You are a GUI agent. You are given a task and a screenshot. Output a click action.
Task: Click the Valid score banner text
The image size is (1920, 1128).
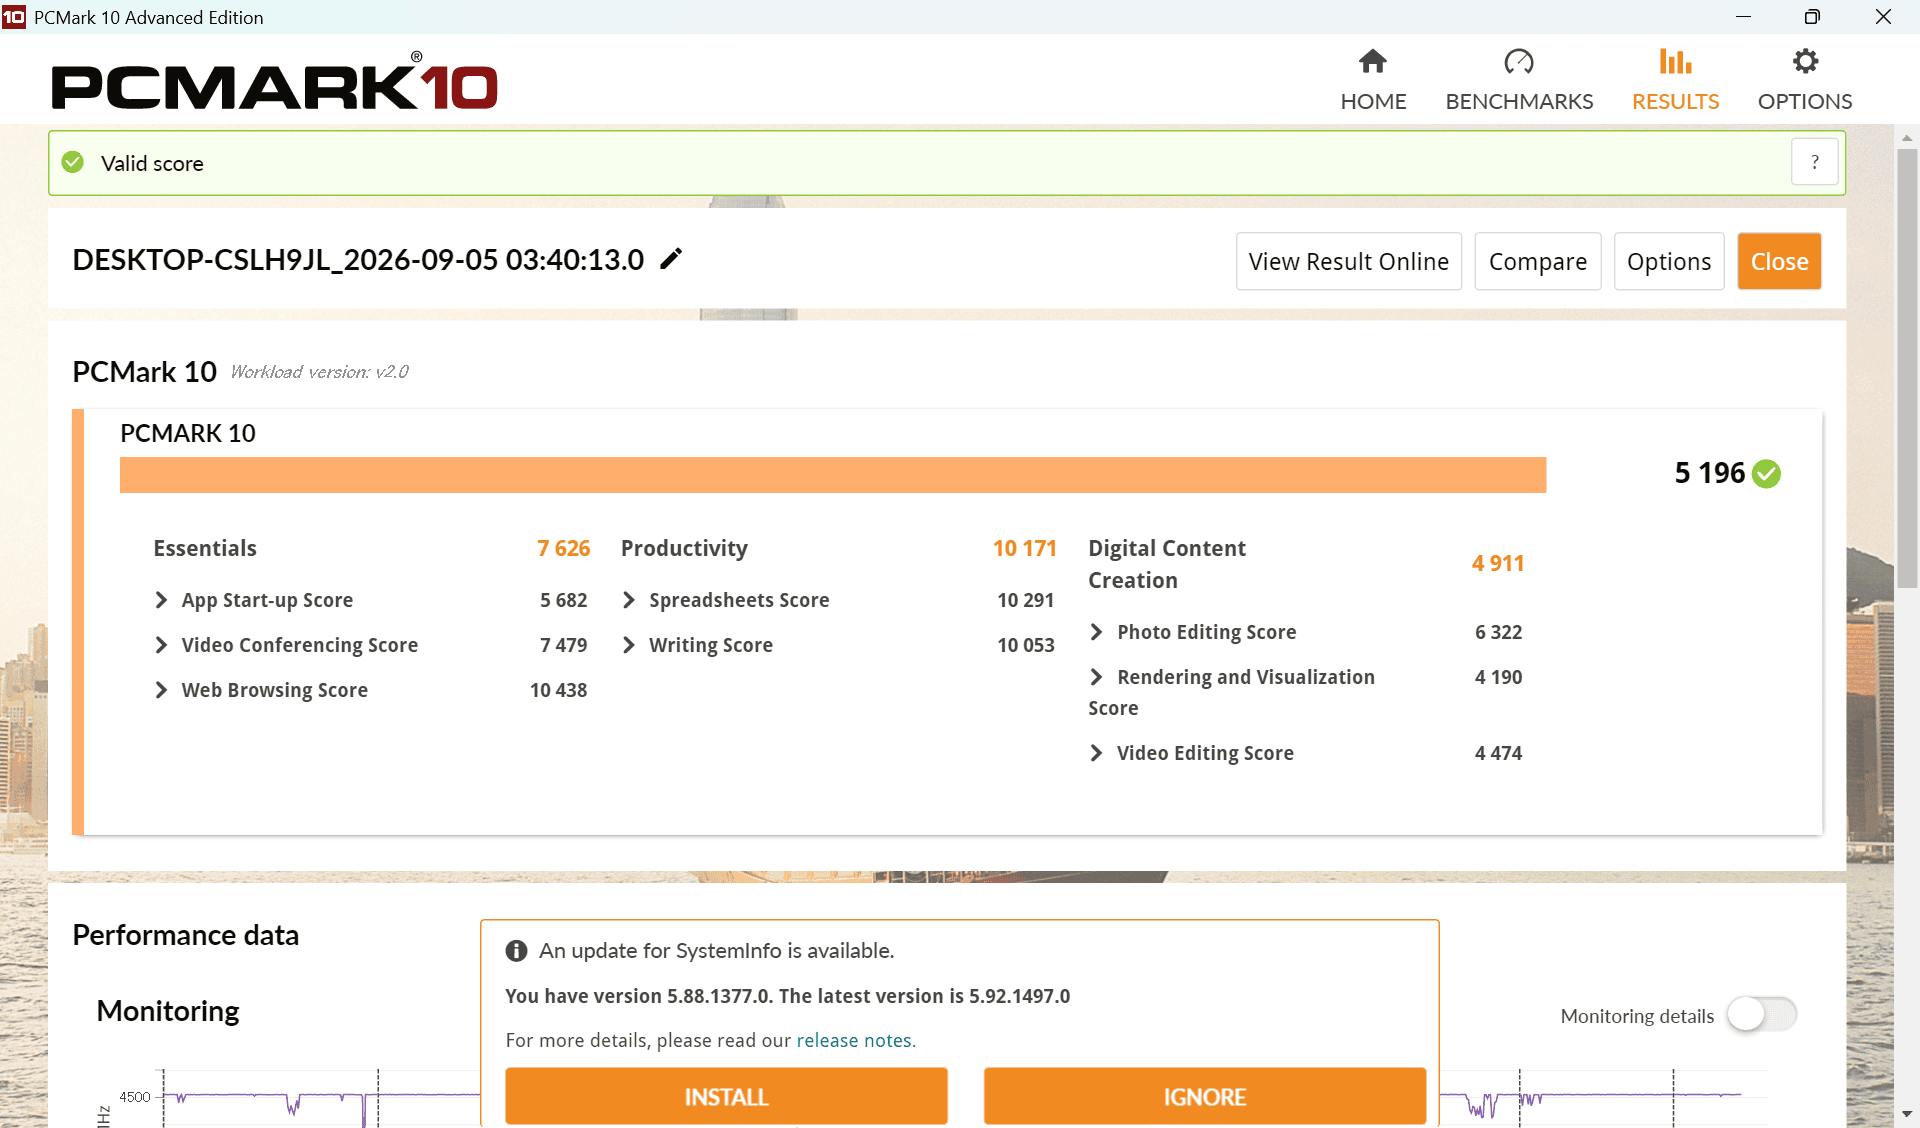click(152, 163)
